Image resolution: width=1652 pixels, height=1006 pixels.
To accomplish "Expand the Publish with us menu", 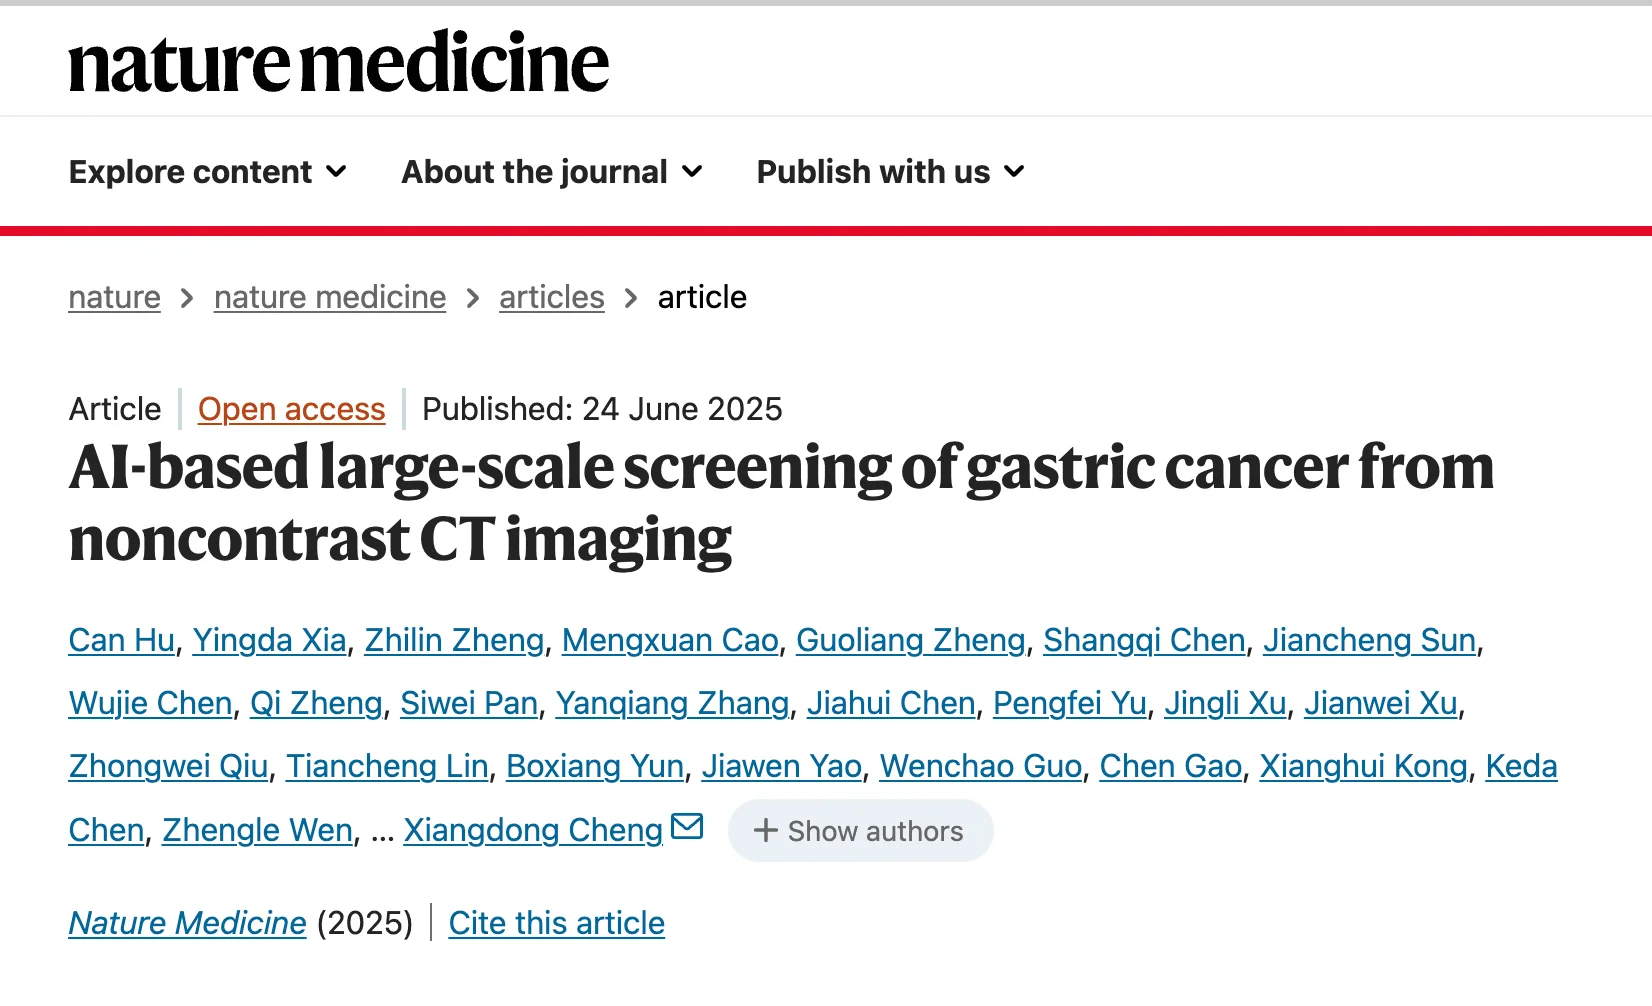I will 890,172.
